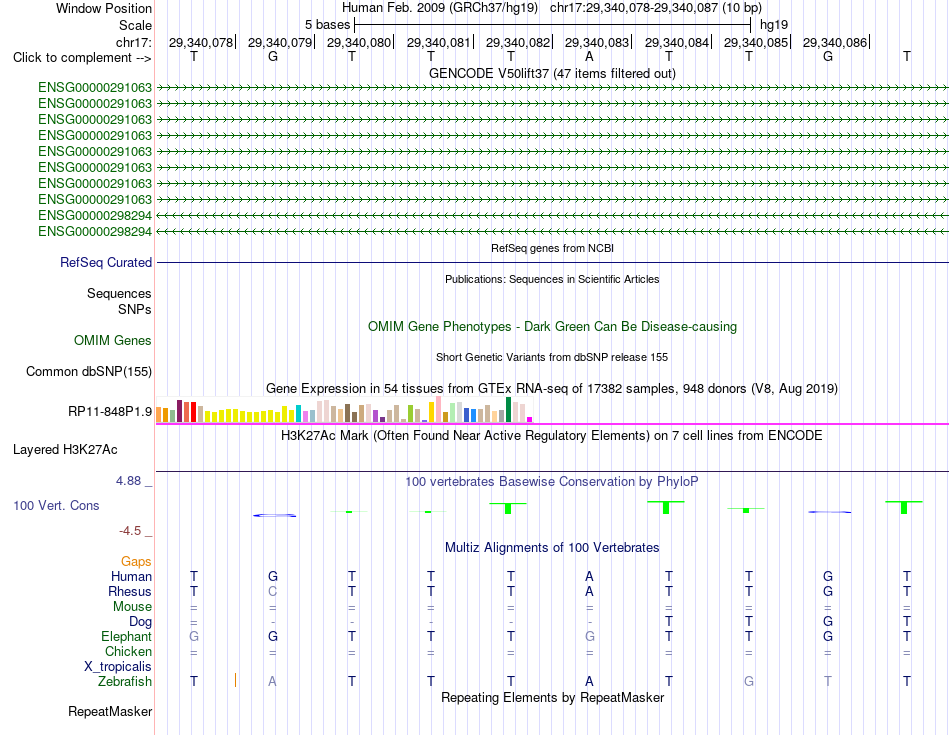Click the tall dark green GTEx bar
950x735 pixels.
[x=509, y=410]
